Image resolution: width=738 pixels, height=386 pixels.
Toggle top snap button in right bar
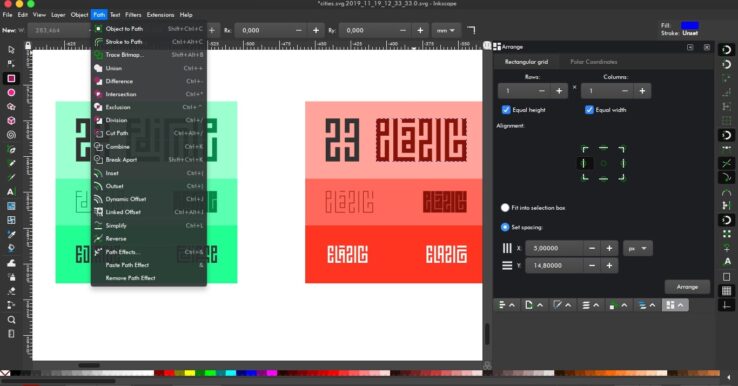[x=727, y=49]
